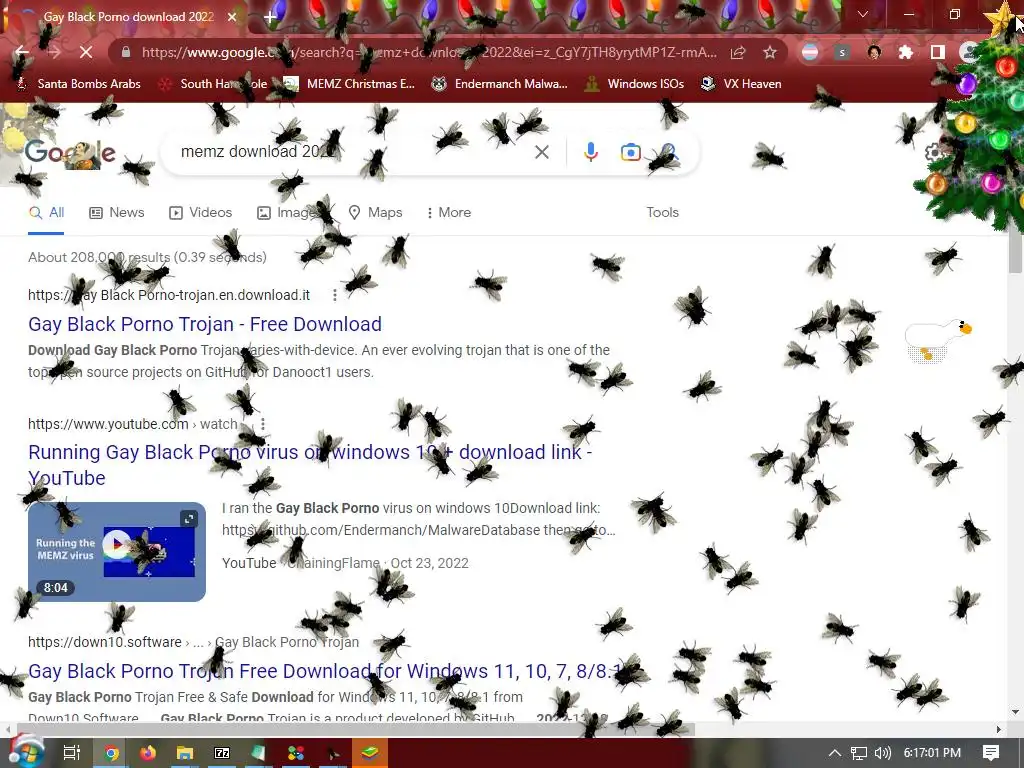This screenshot has width=1024, height=768.
Task: Click the taskbar clock 6:17:01 PM
Action: (932, 753)
